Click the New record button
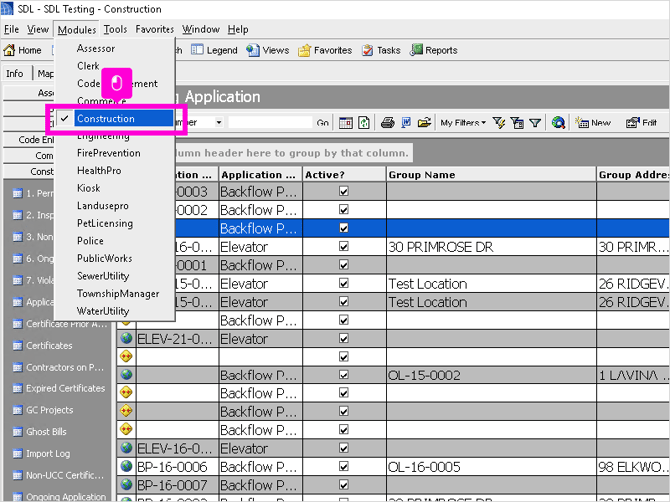670x502 pixels. tap(593, 123)
